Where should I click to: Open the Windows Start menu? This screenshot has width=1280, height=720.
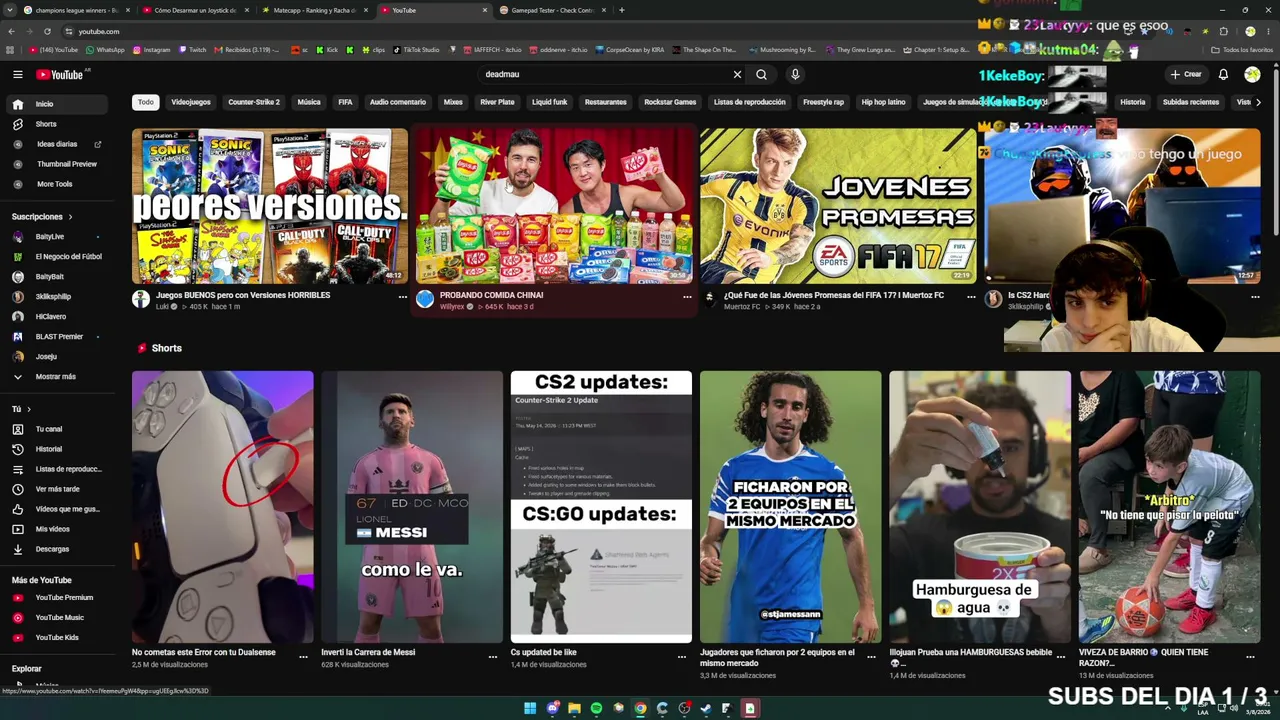(530, 708)
